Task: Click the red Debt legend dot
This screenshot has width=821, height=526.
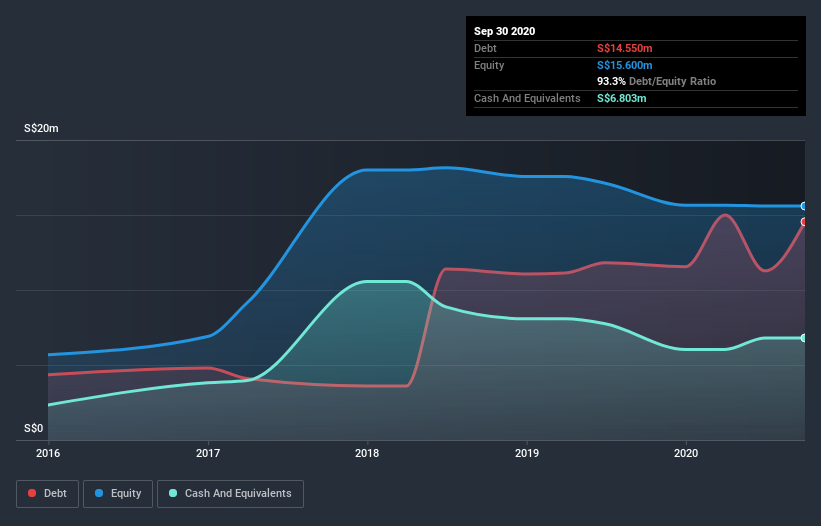Action: point(32,493)
